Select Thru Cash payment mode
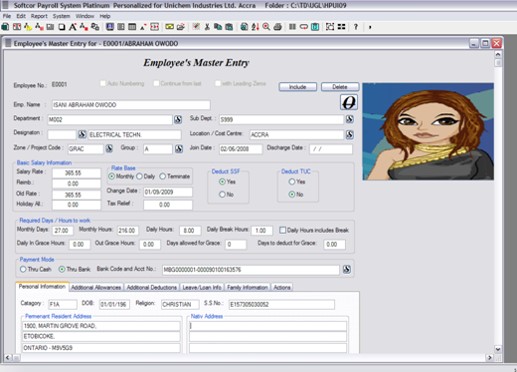517x372 pixels. click(23, 269)
